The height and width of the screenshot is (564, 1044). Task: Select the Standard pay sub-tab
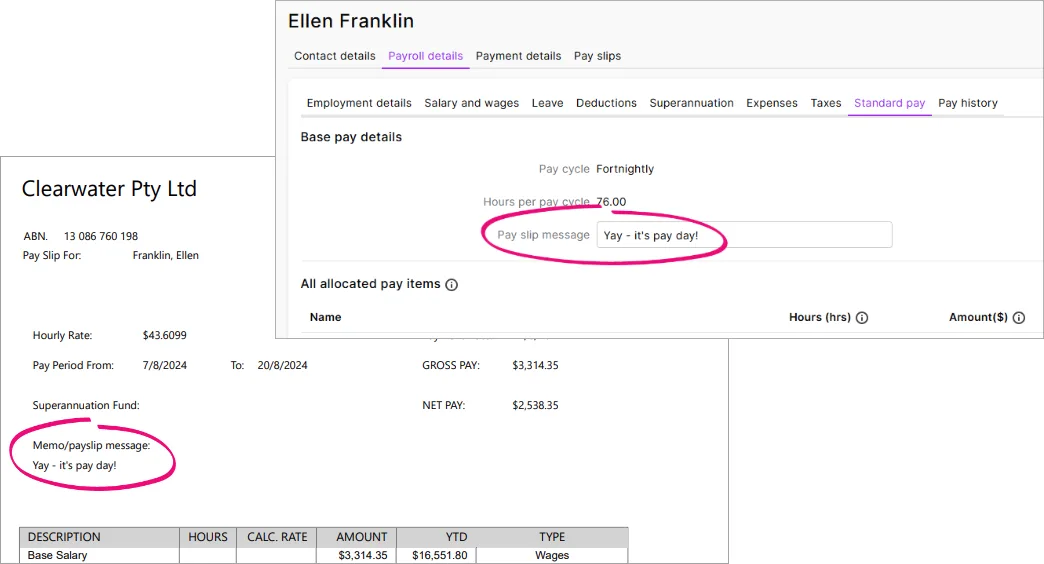click(890, 103)
